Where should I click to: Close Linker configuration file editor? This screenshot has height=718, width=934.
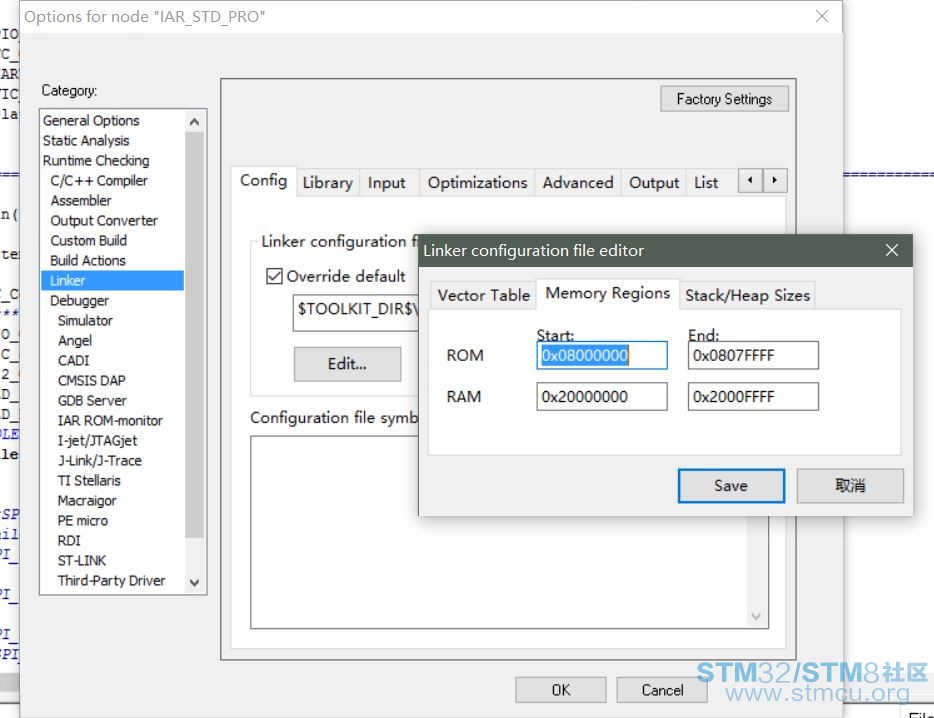pos(892,250)
